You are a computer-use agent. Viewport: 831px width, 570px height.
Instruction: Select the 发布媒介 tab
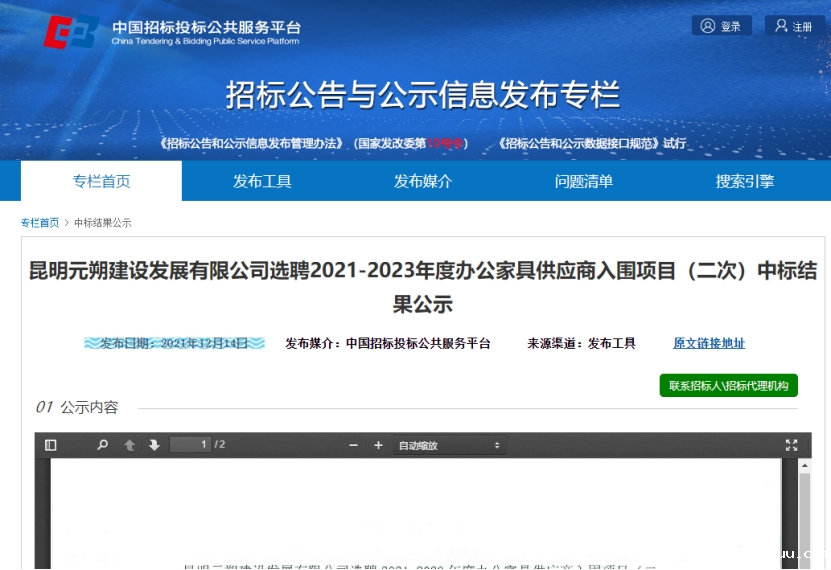[x=423, y=181]
